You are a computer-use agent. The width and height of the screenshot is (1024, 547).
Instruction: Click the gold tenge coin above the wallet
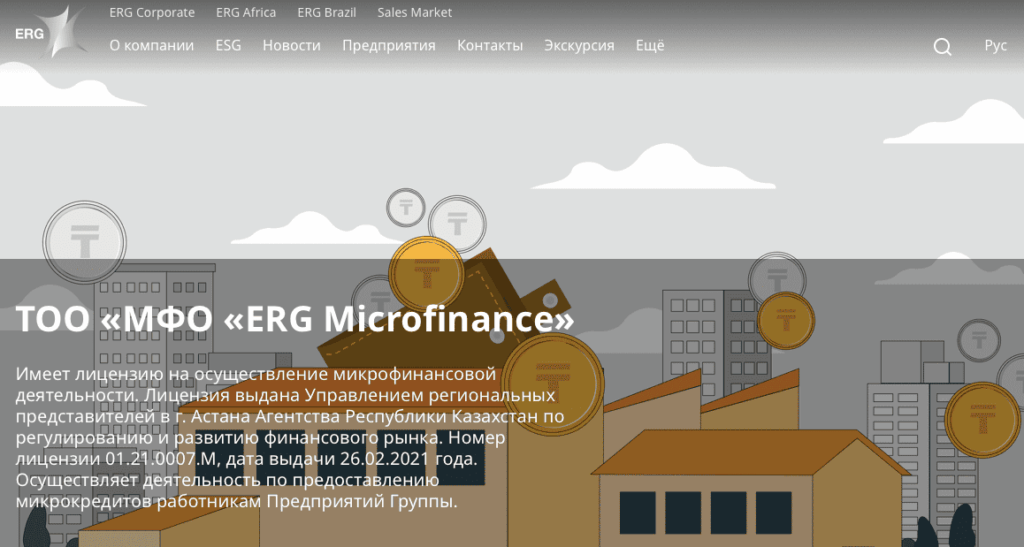pyautogui.click(x=426, y=273)
